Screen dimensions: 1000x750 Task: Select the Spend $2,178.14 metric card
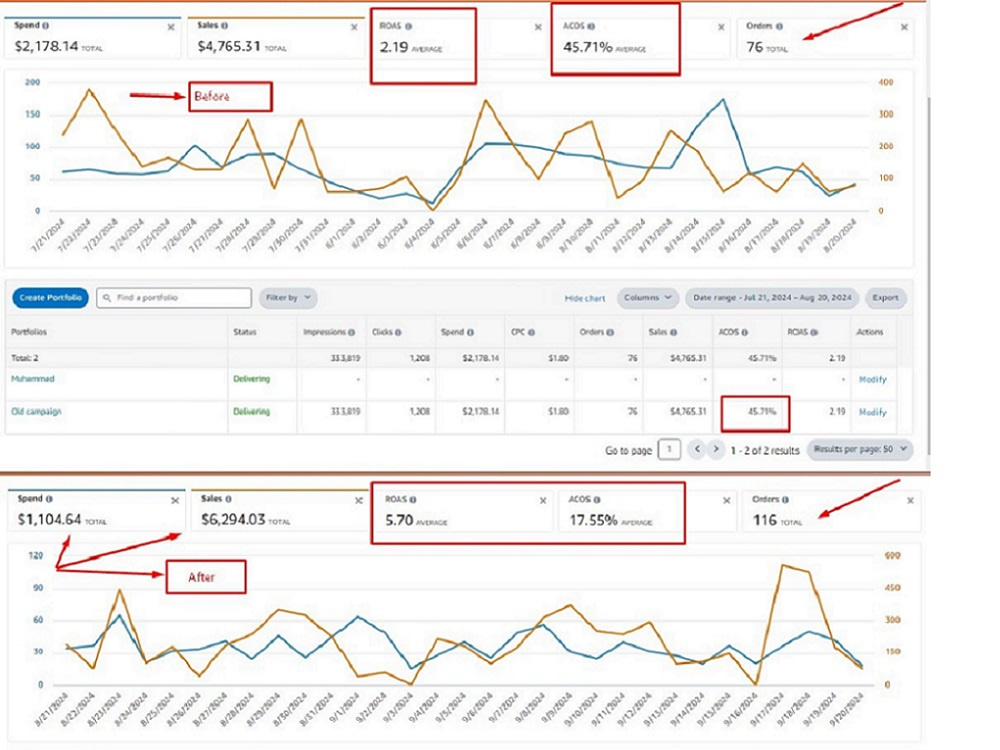(93, 38)
